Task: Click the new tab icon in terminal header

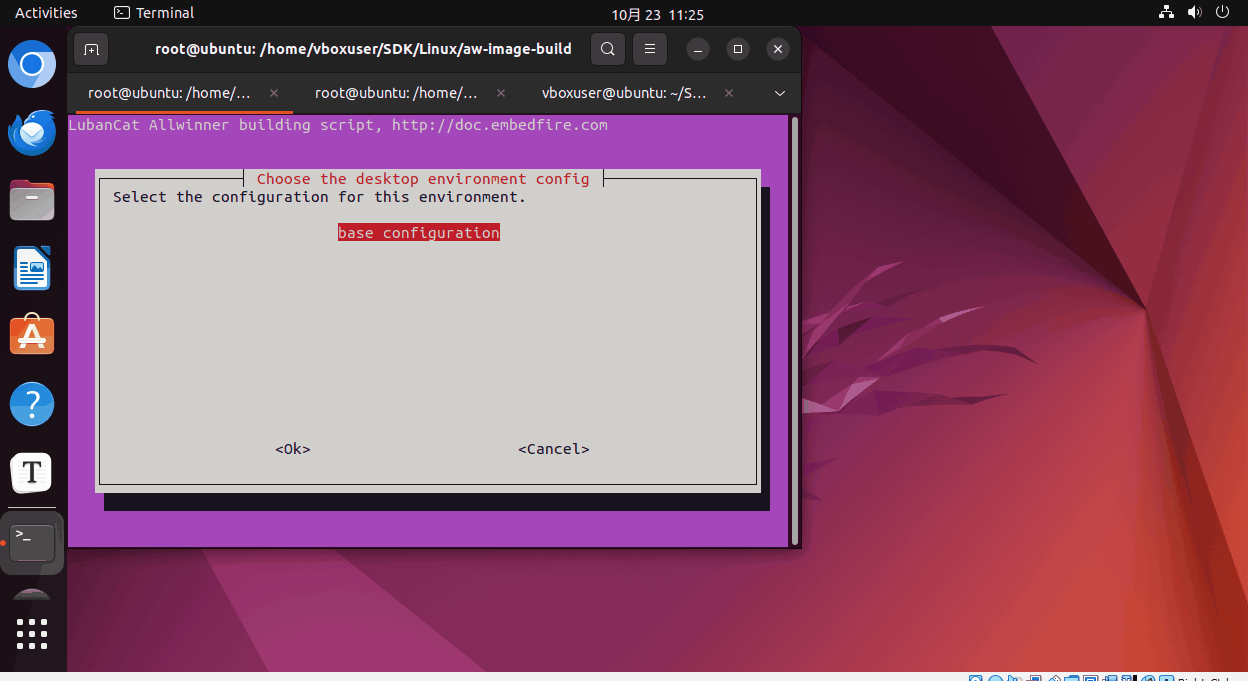Action: (91, 49)
